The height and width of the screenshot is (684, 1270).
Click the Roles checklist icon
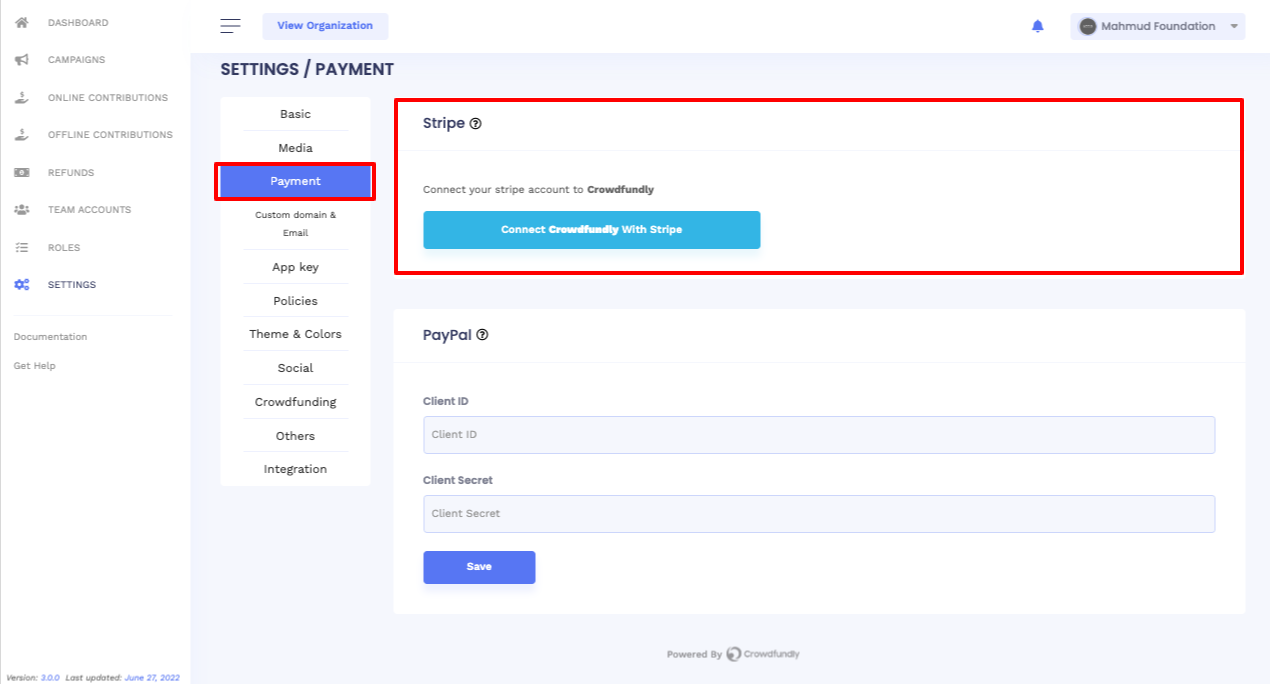(x=21, y=247)
